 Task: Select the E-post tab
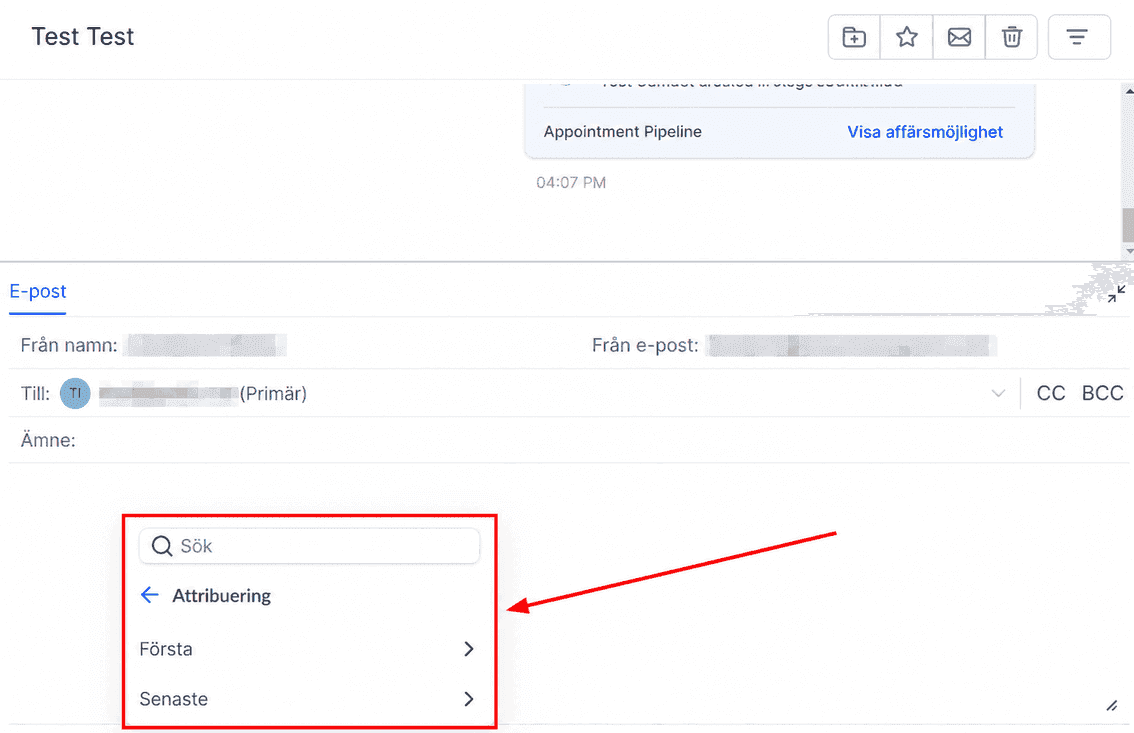38,291
